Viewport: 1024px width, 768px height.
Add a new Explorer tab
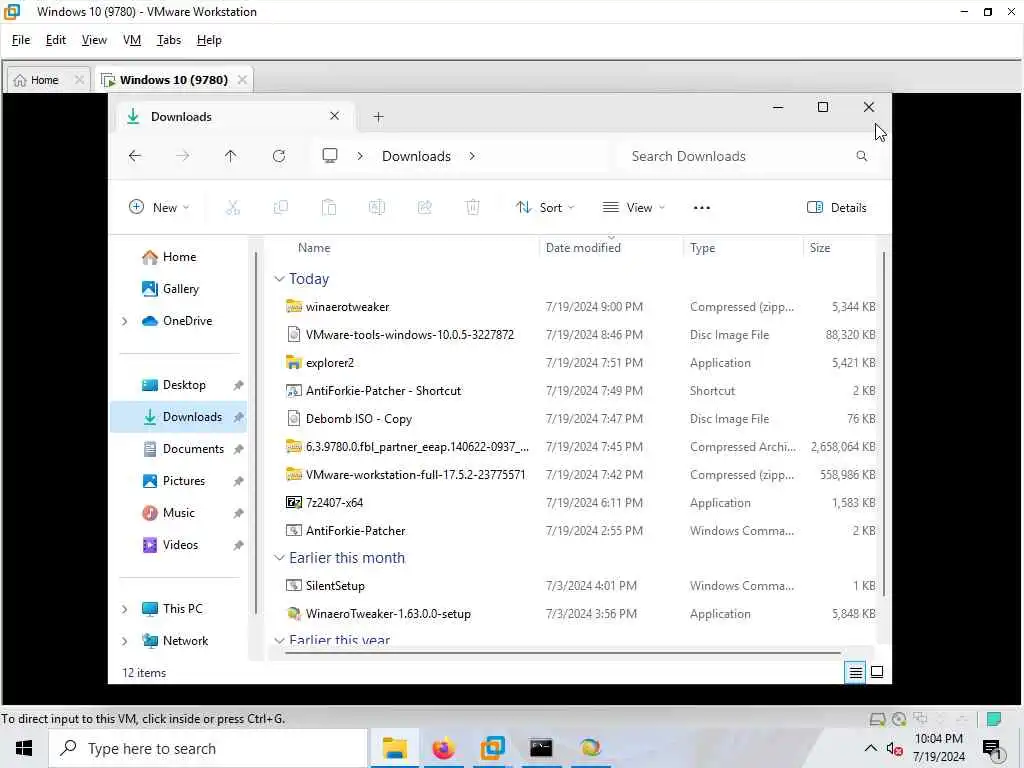tap(378, 117)
